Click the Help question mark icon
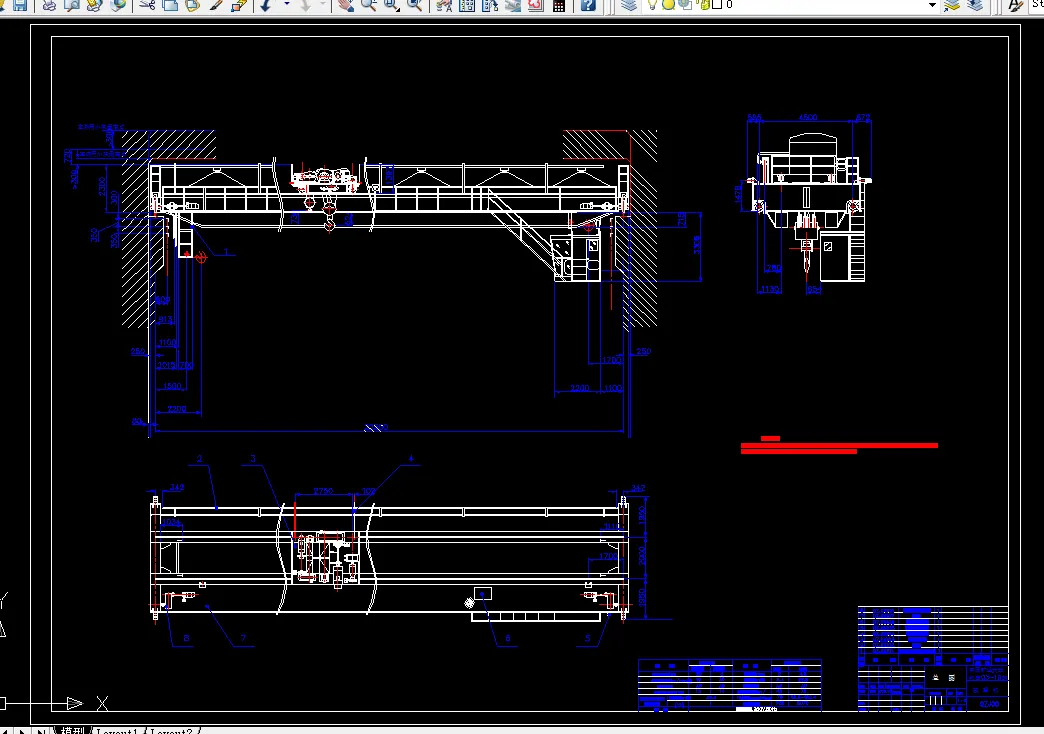Screen dimensions: 1044x734 (588, 5)
